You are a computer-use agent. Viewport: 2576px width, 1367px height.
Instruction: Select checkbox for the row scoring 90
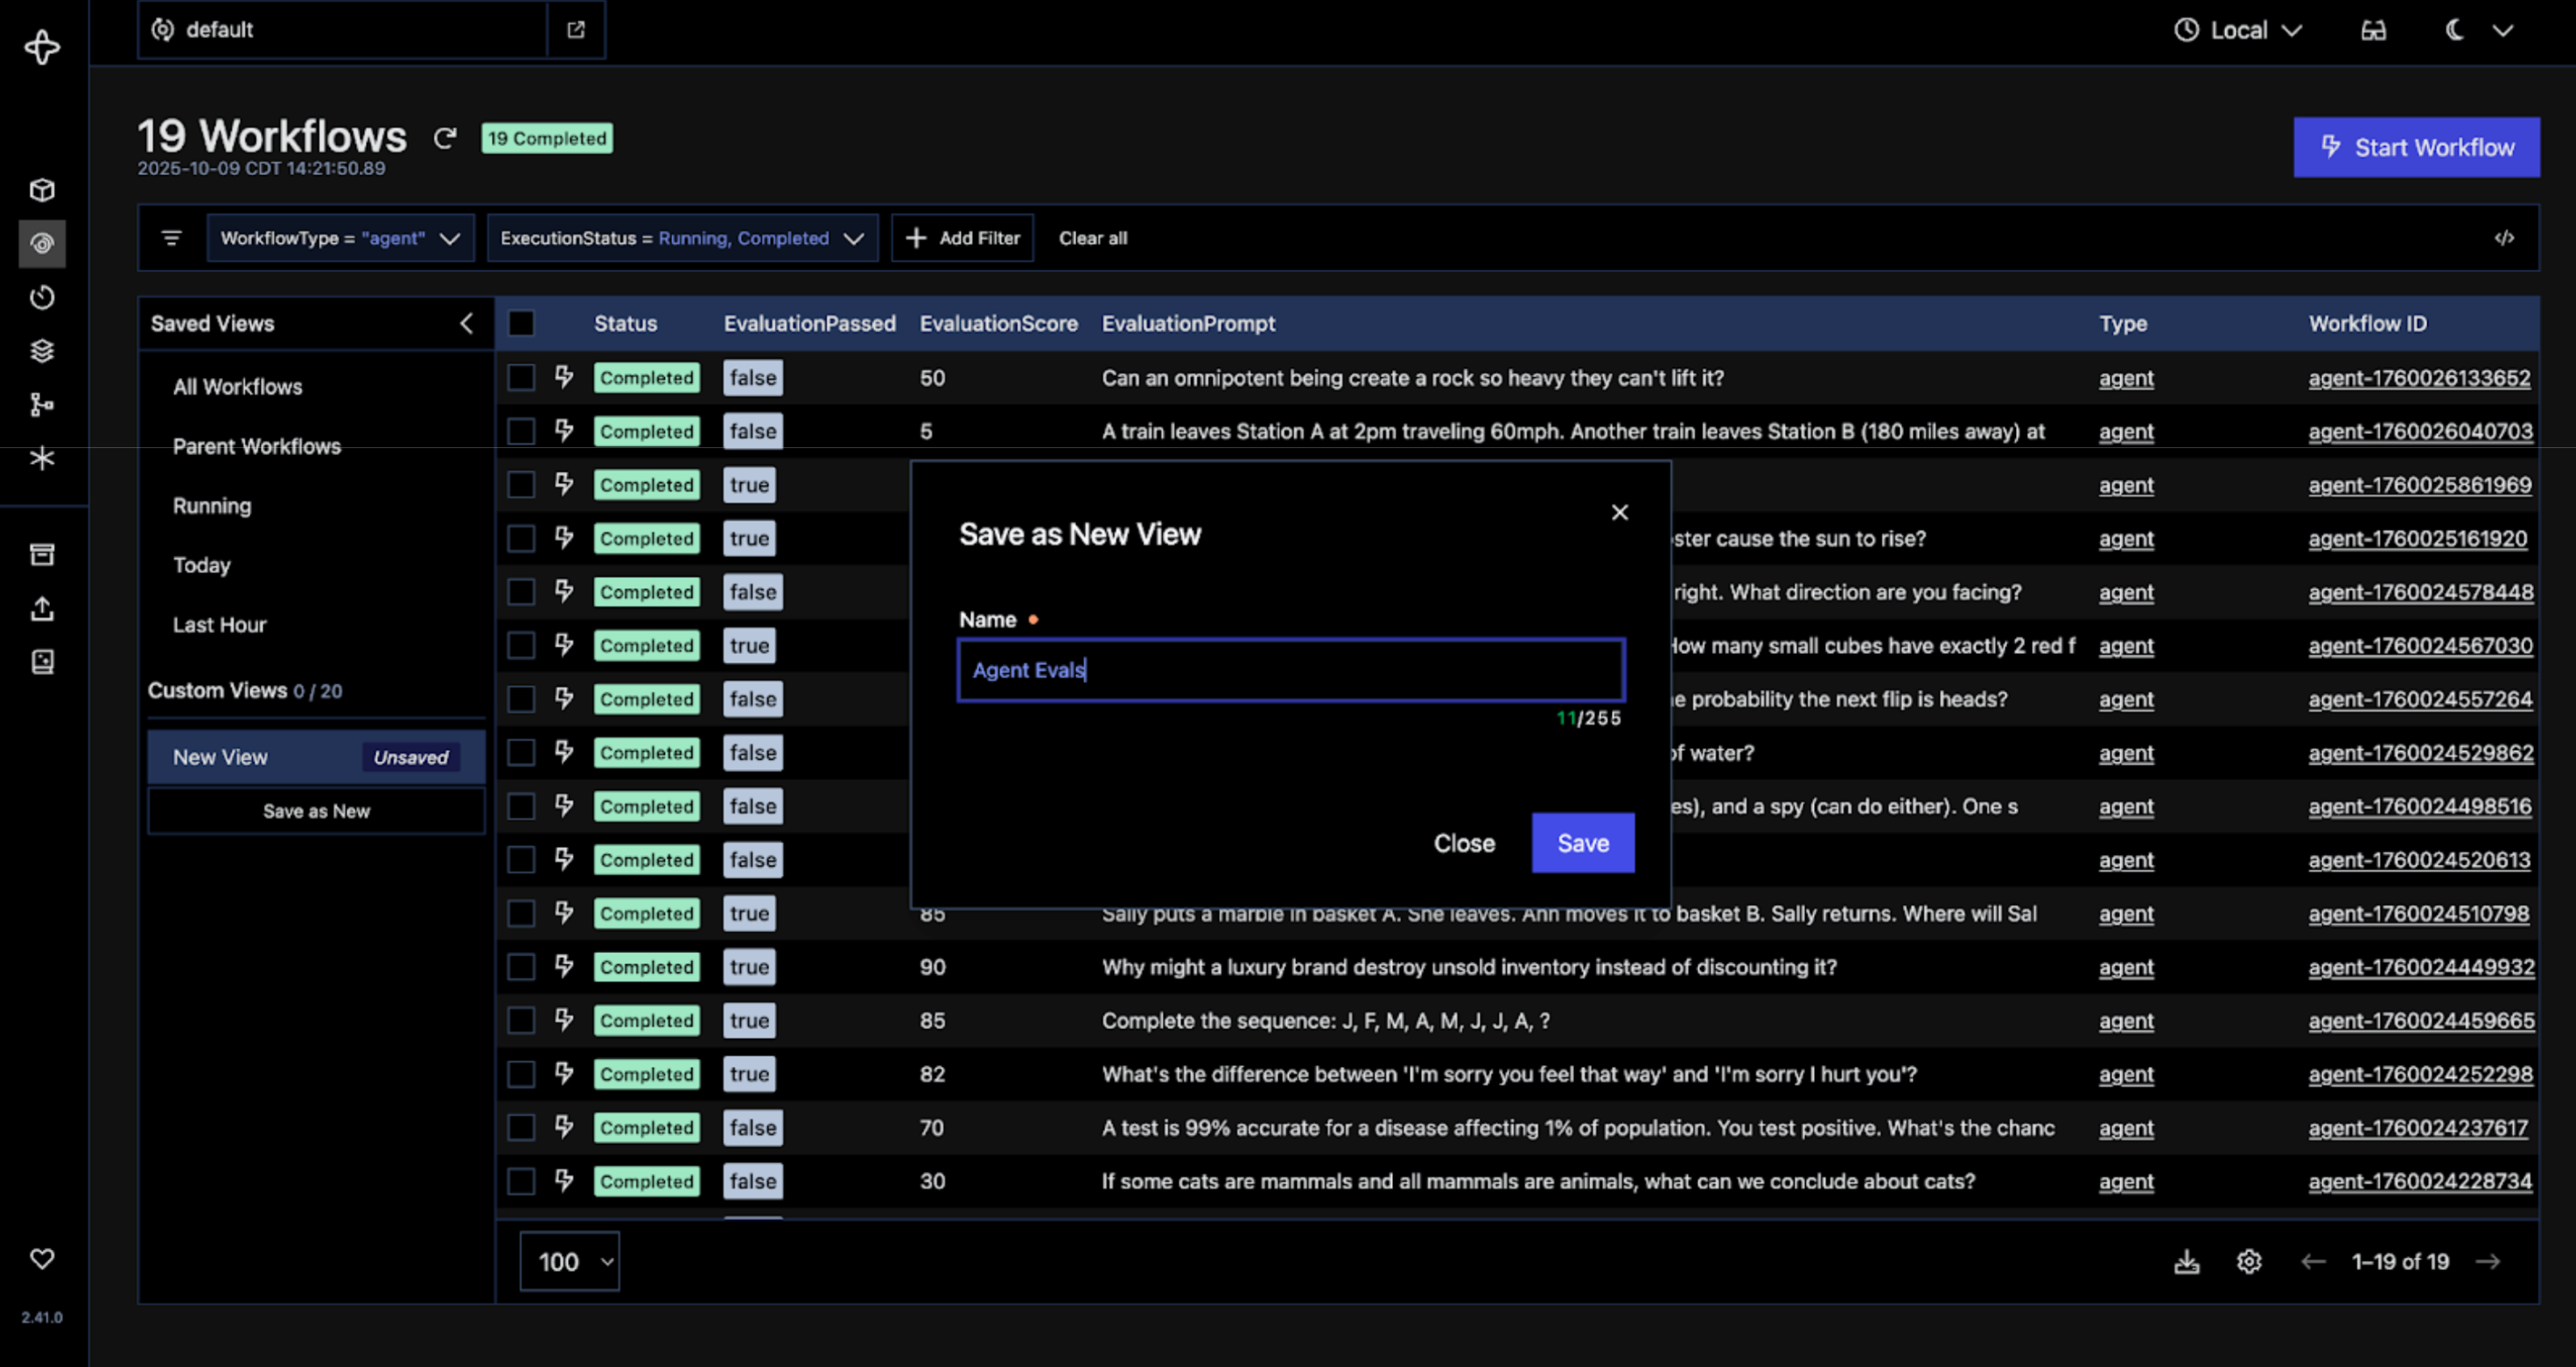[x=521, y=967]
